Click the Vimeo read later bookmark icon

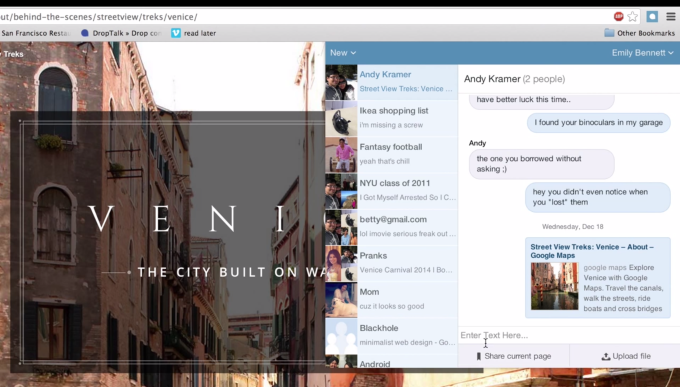click(176, 33)
